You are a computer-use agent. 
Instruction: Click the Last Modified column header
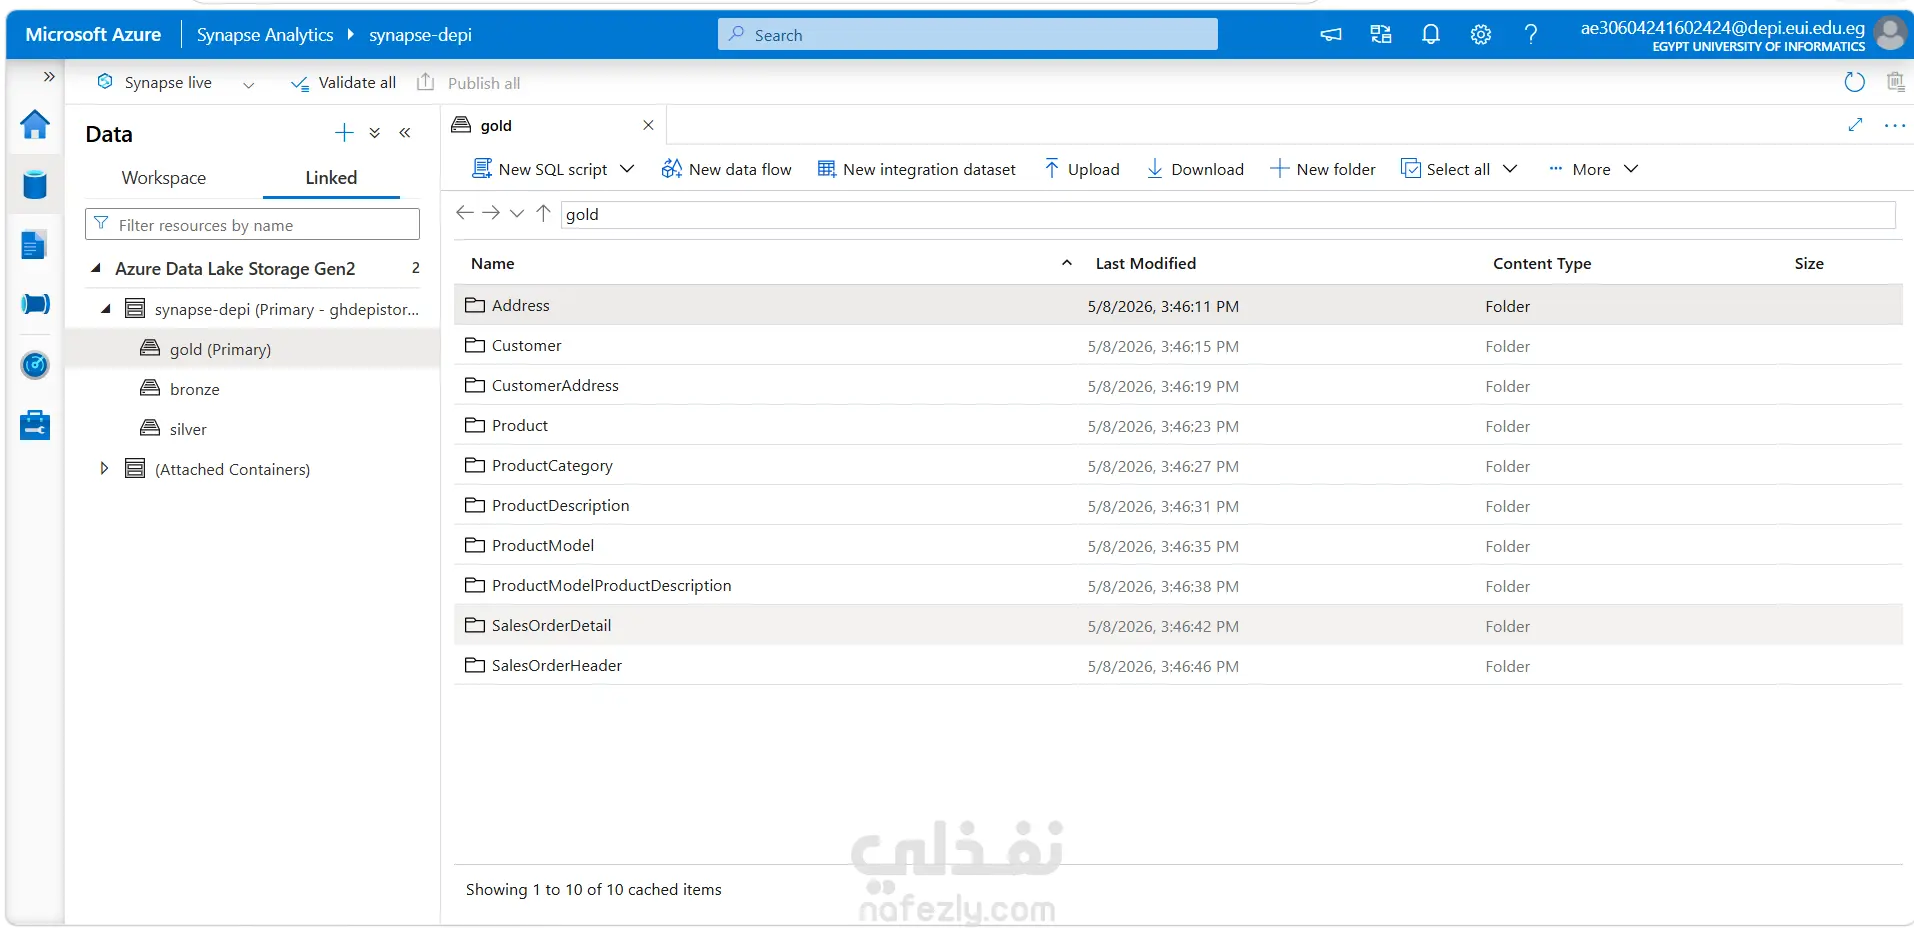(x=1146, y=263)
